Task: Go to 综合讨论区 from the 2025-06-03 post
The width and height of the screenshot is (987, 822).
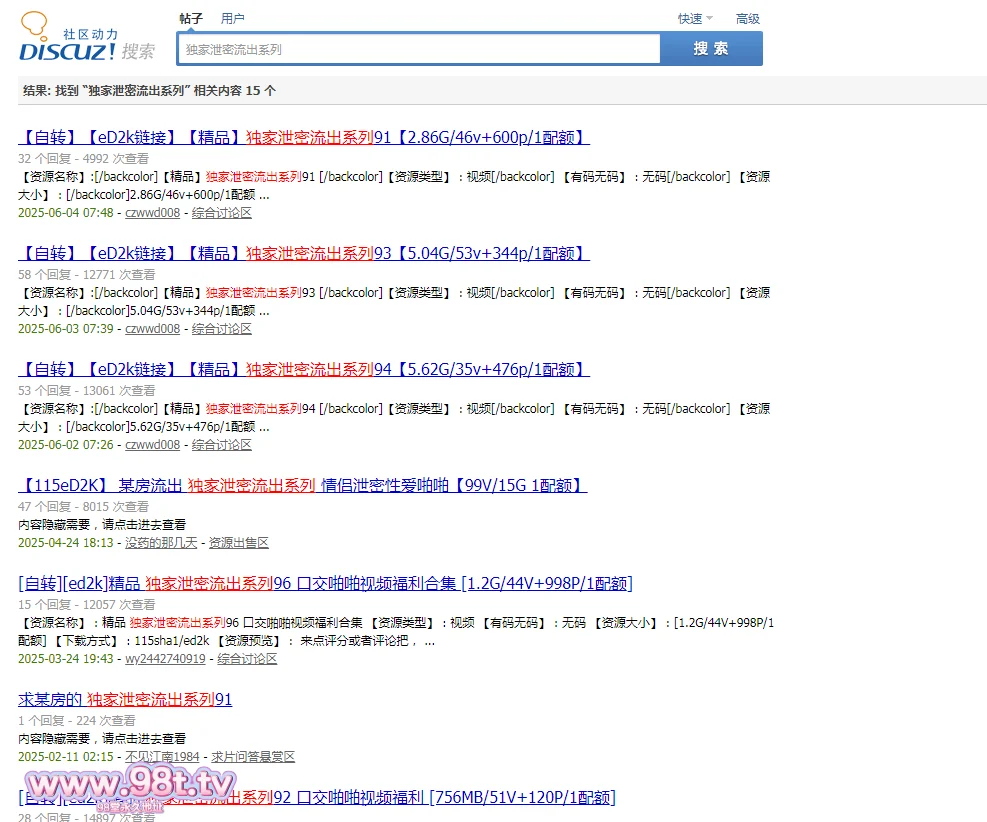Action: pyautogui.click(x=222, y=329)
